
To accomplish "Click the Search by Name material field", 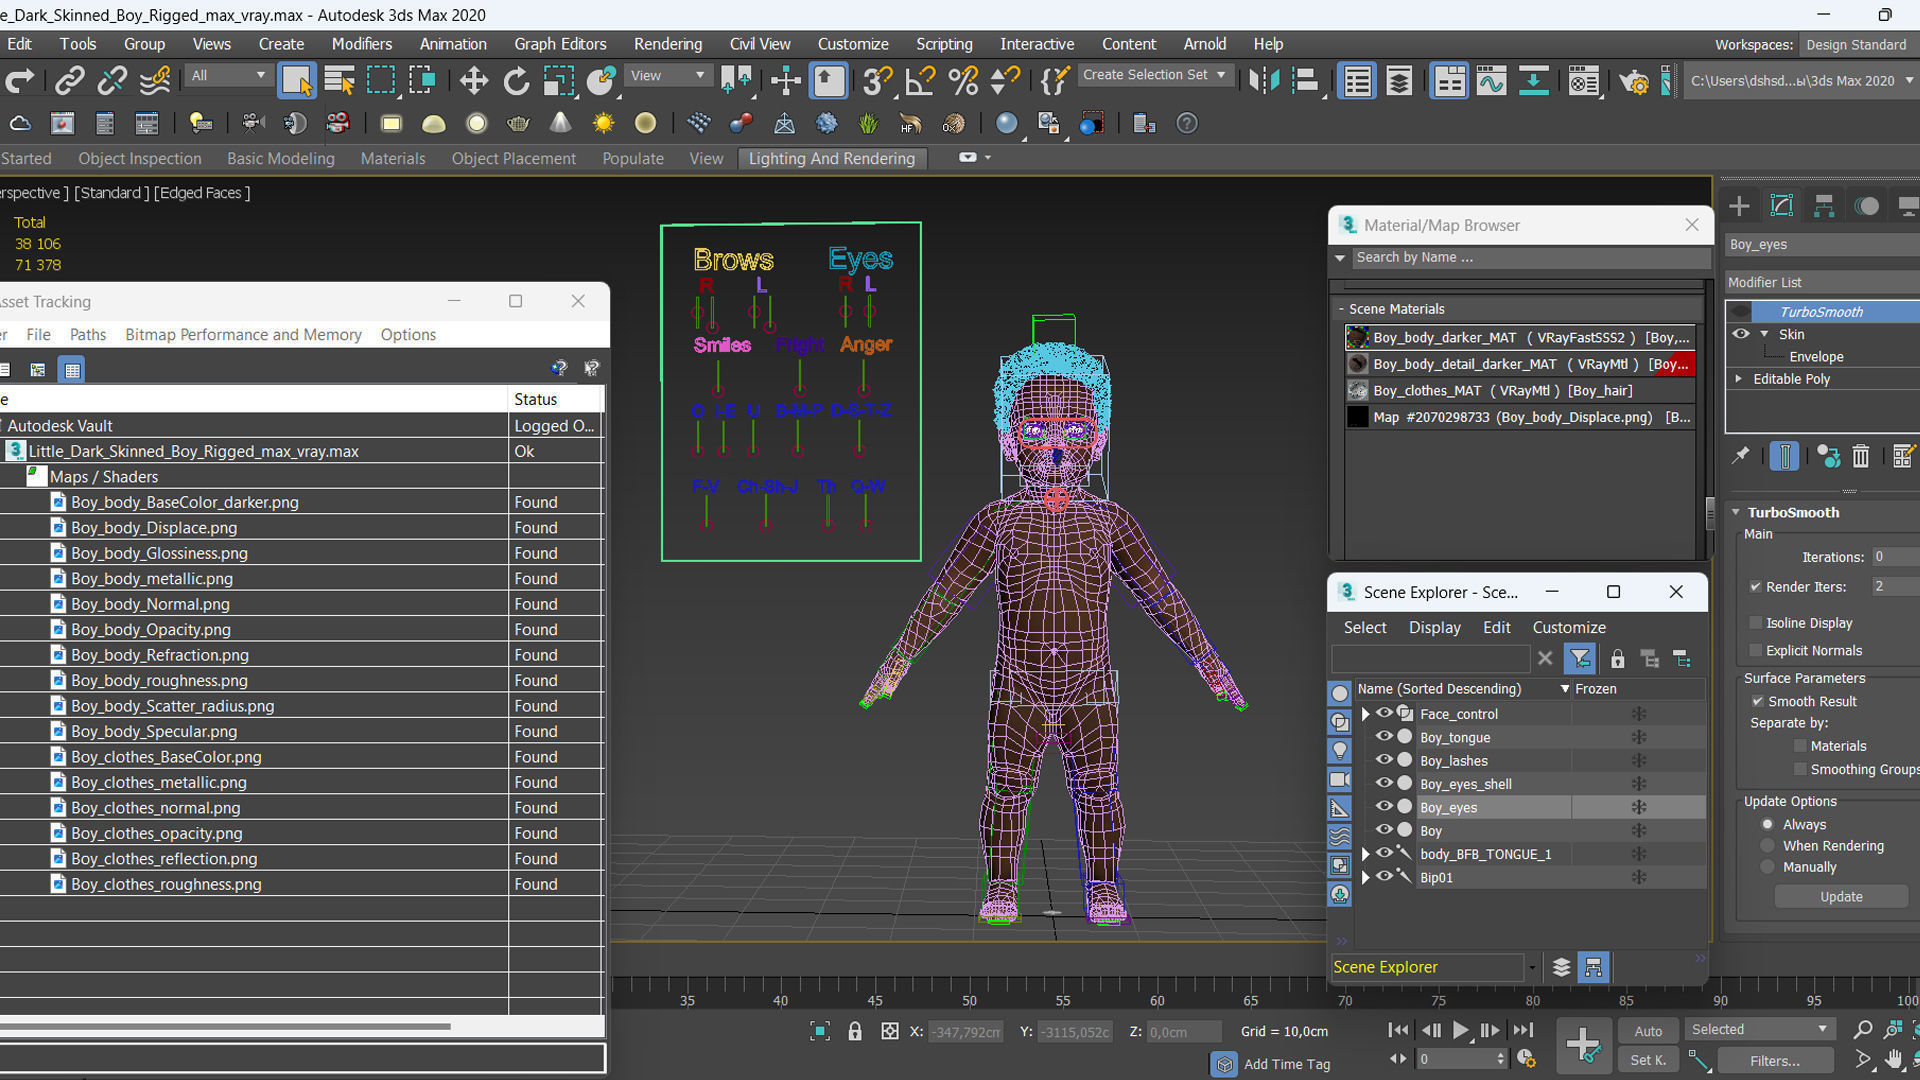I will click(1531, 258).
